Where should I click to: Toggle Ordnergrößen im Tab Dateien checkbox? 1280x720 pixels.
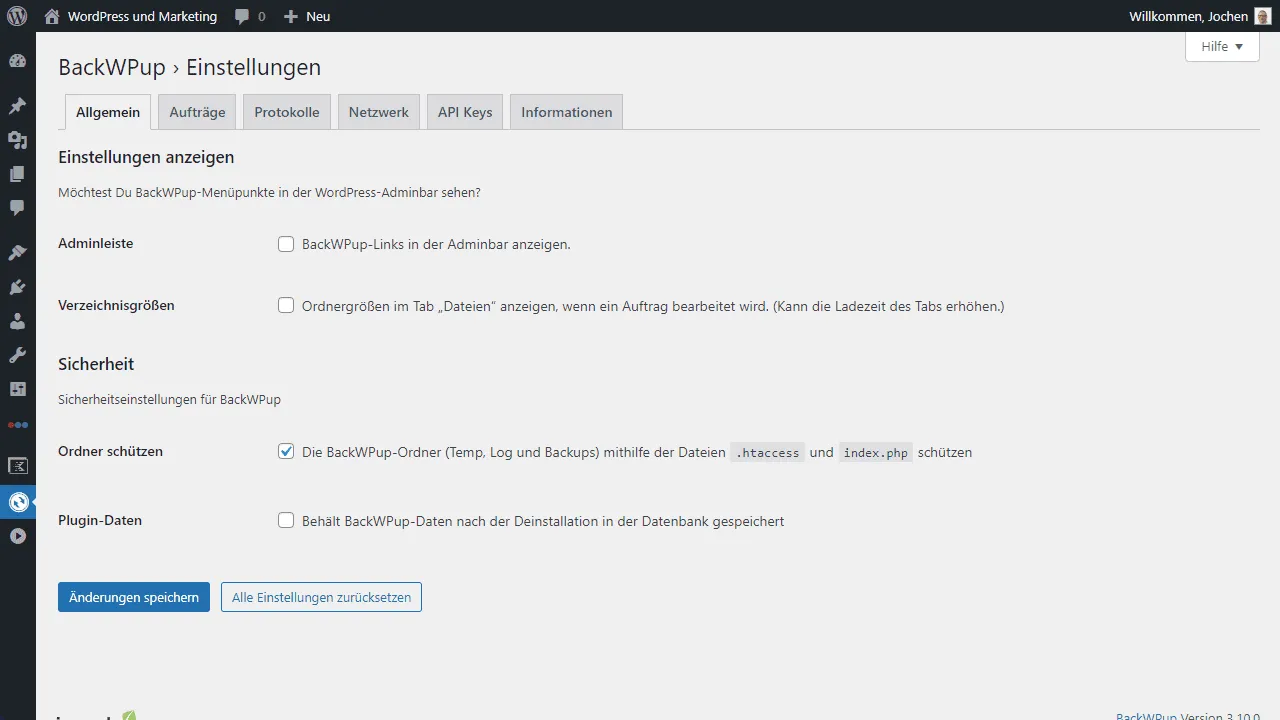(286, 306)
